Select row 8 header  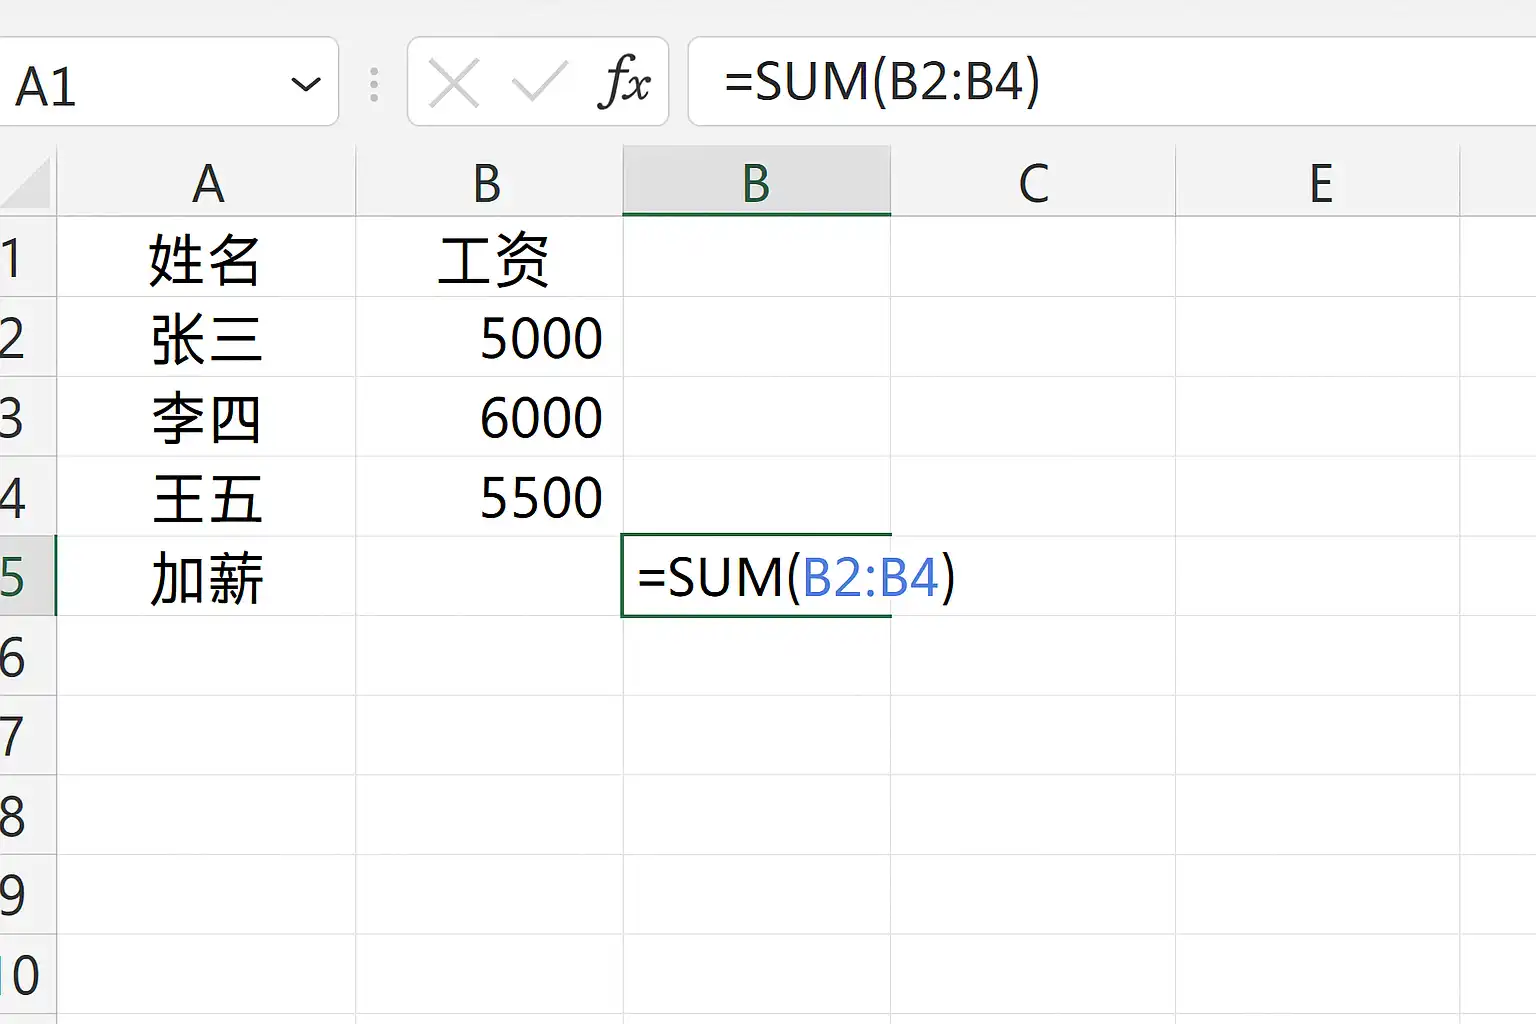click(20, 816)
